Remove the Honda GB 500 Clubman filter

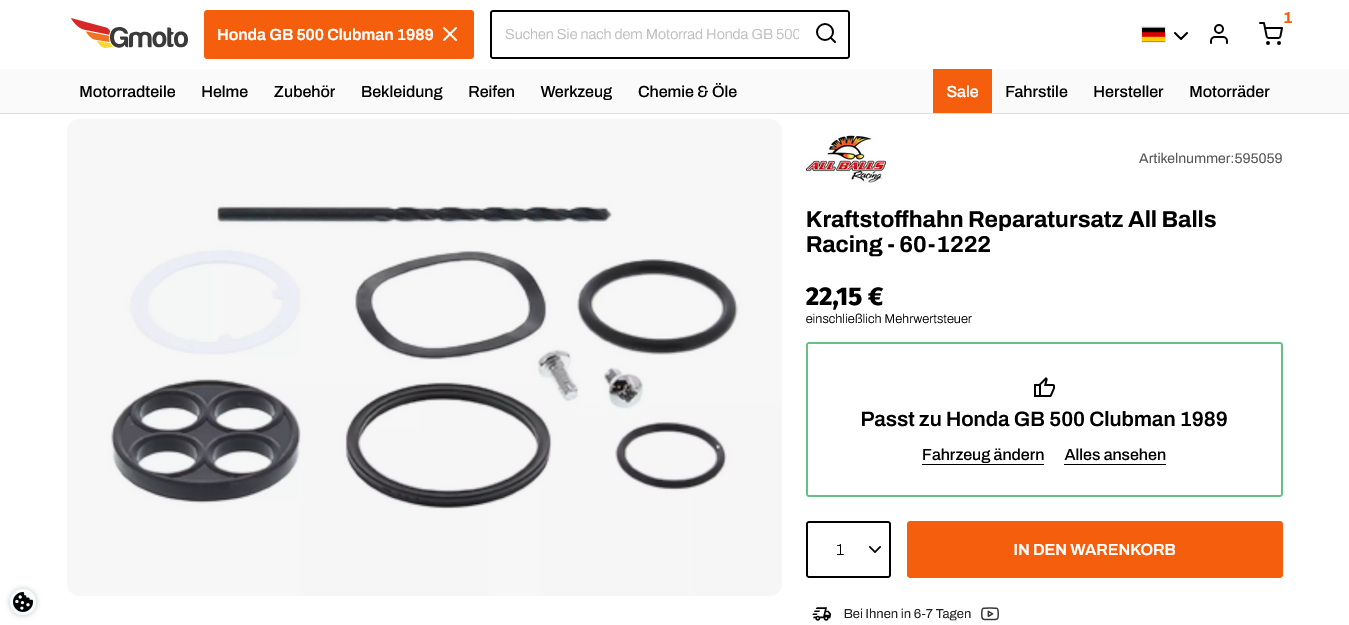point(450,34)
